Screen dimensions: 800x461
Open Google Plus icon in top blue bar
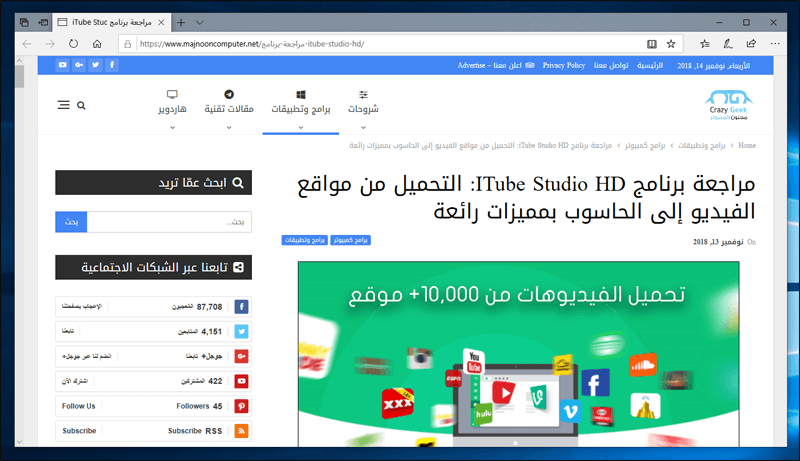(x=79, y=65)
